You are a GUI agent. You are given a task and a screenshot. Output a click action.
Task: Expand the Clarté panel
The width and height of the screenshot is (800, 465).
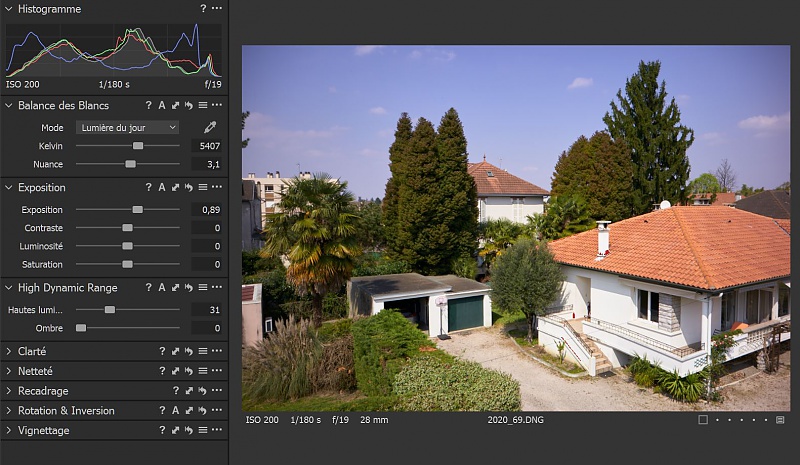coord(9,351)
